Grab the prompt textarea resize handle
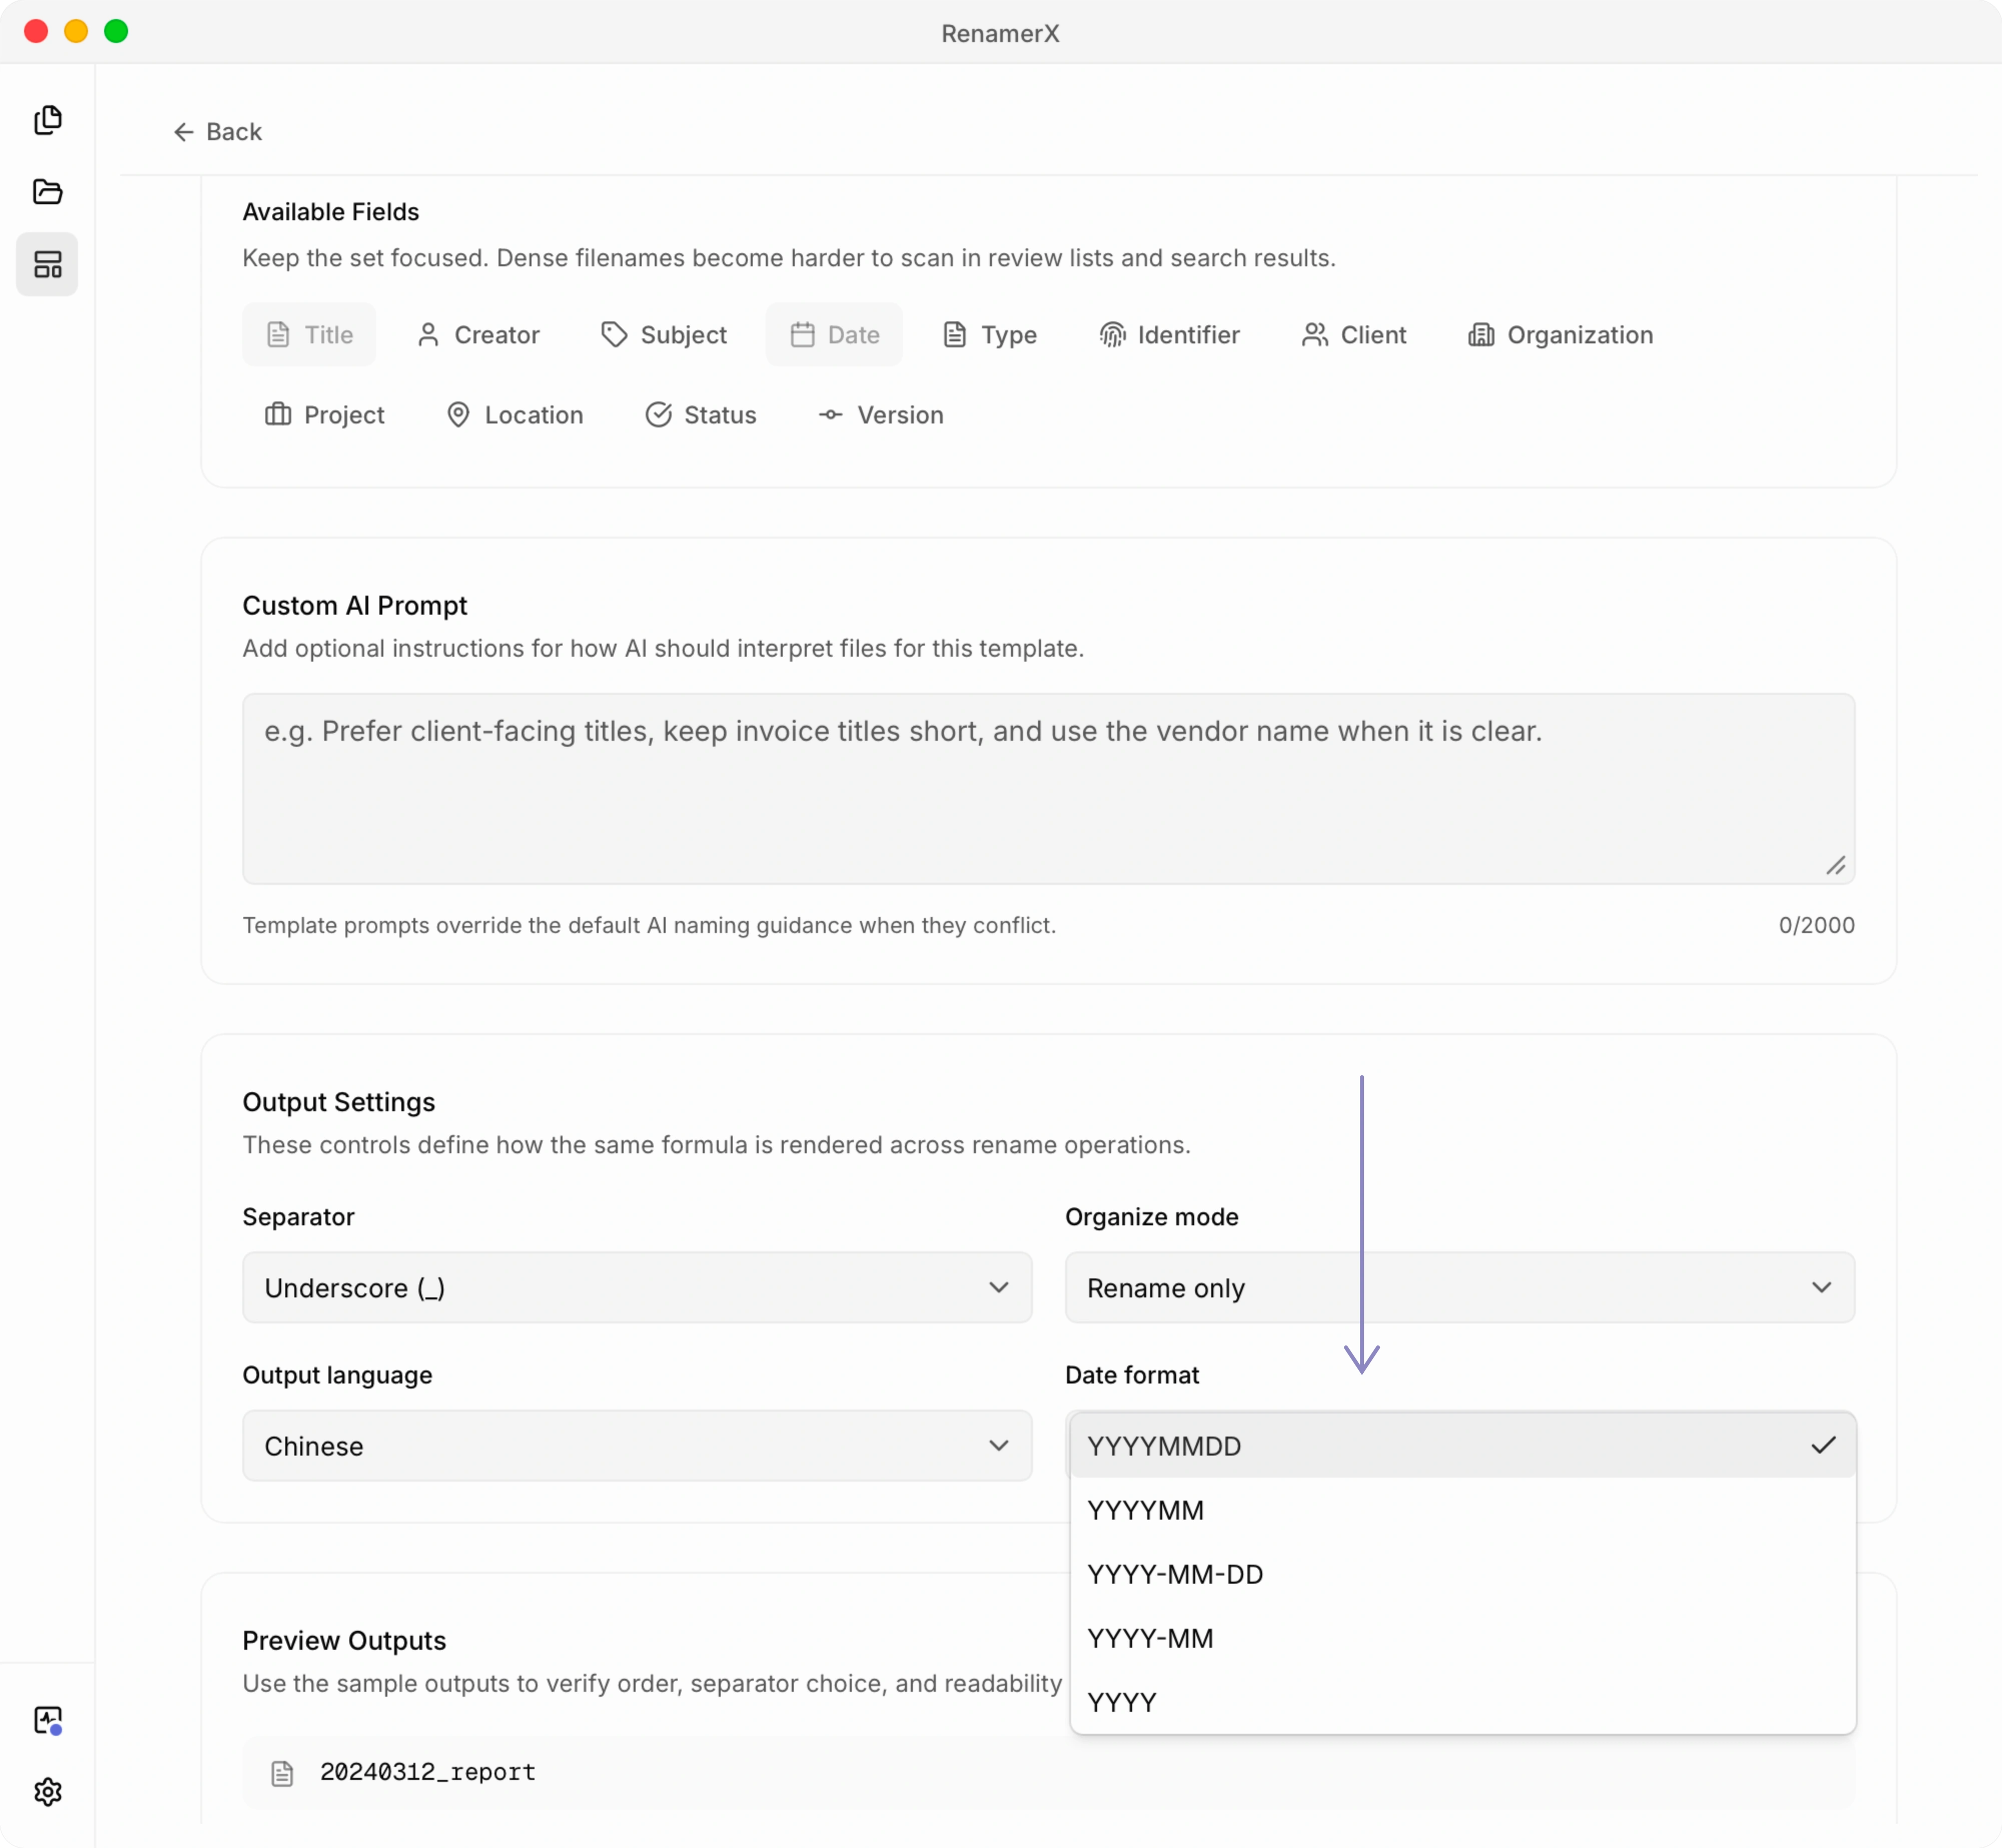This screenshot has height=1848, width=2002. point(1835,866)
